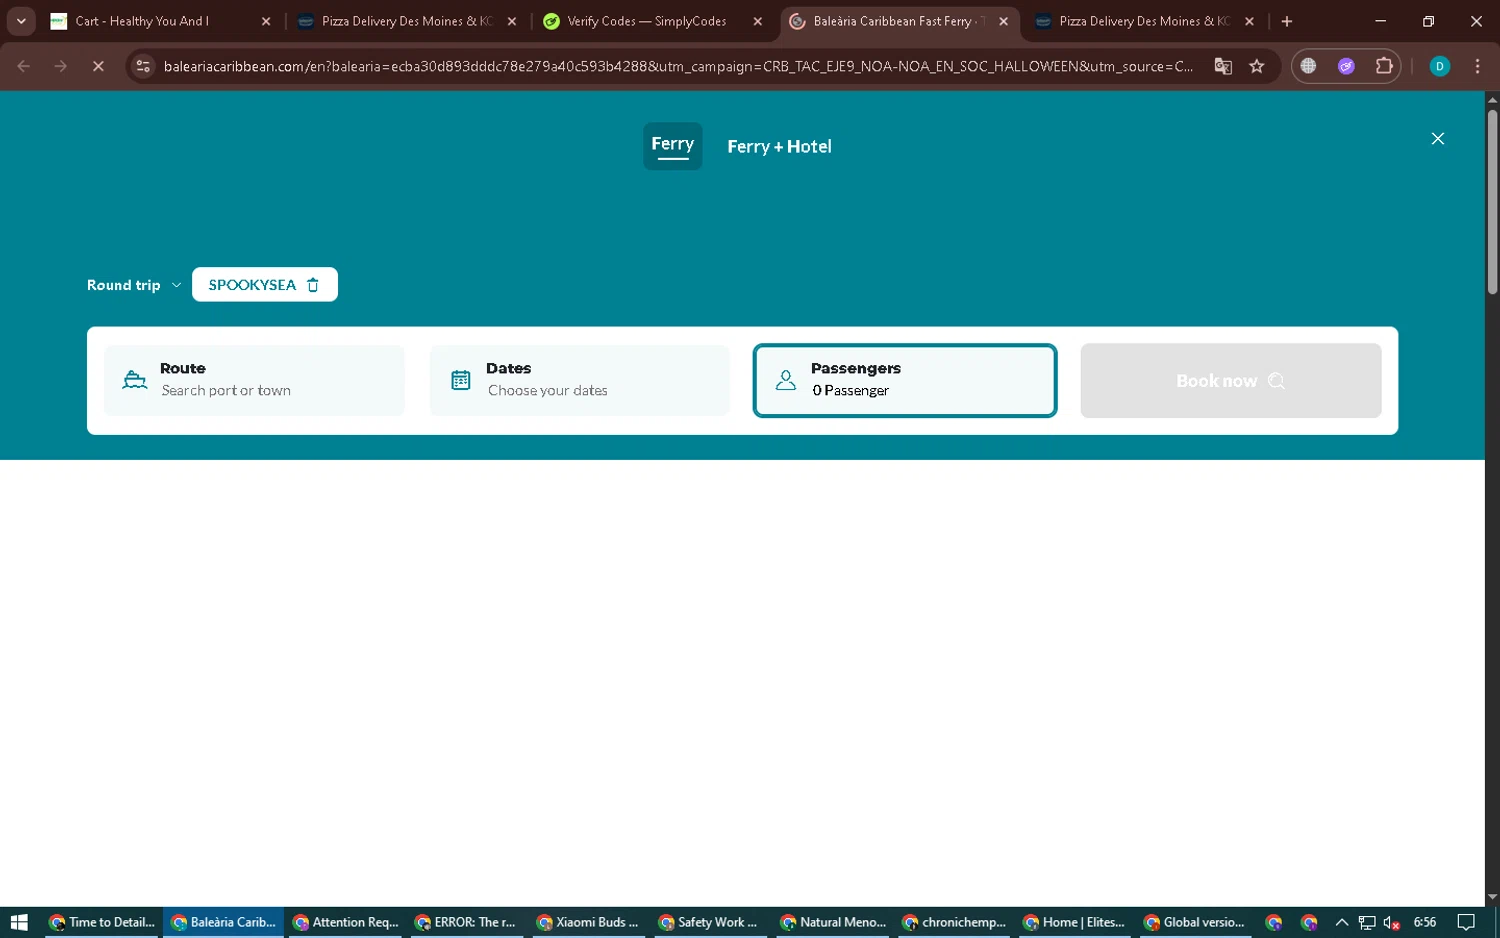The height and width of the screenshot is (938, 1500).
Task: Open the Route search field
Action: tap(254, 380)
